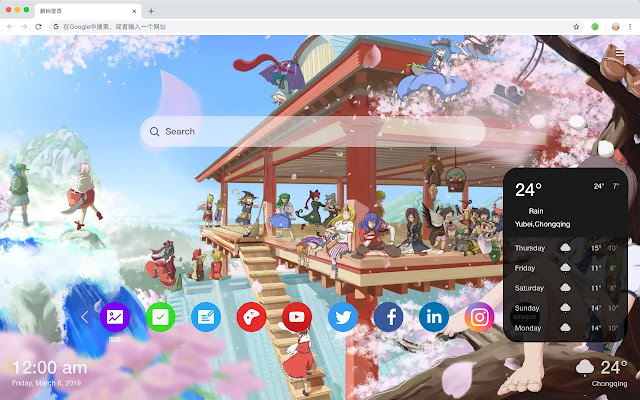This screenshot has width=640, height=400.
Task: Click the green extension icon in the toolbar
Action: click(x=595, y=27)
